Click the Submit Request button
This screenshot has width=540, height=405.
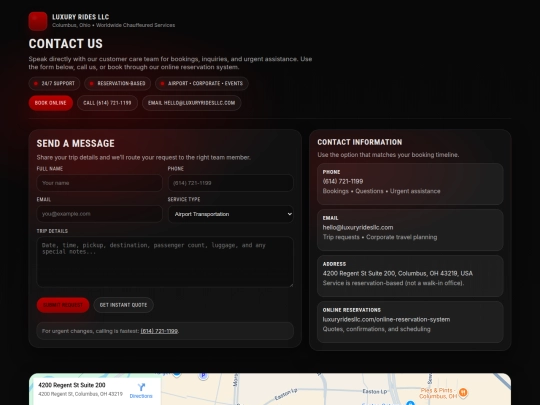(63, 305)
